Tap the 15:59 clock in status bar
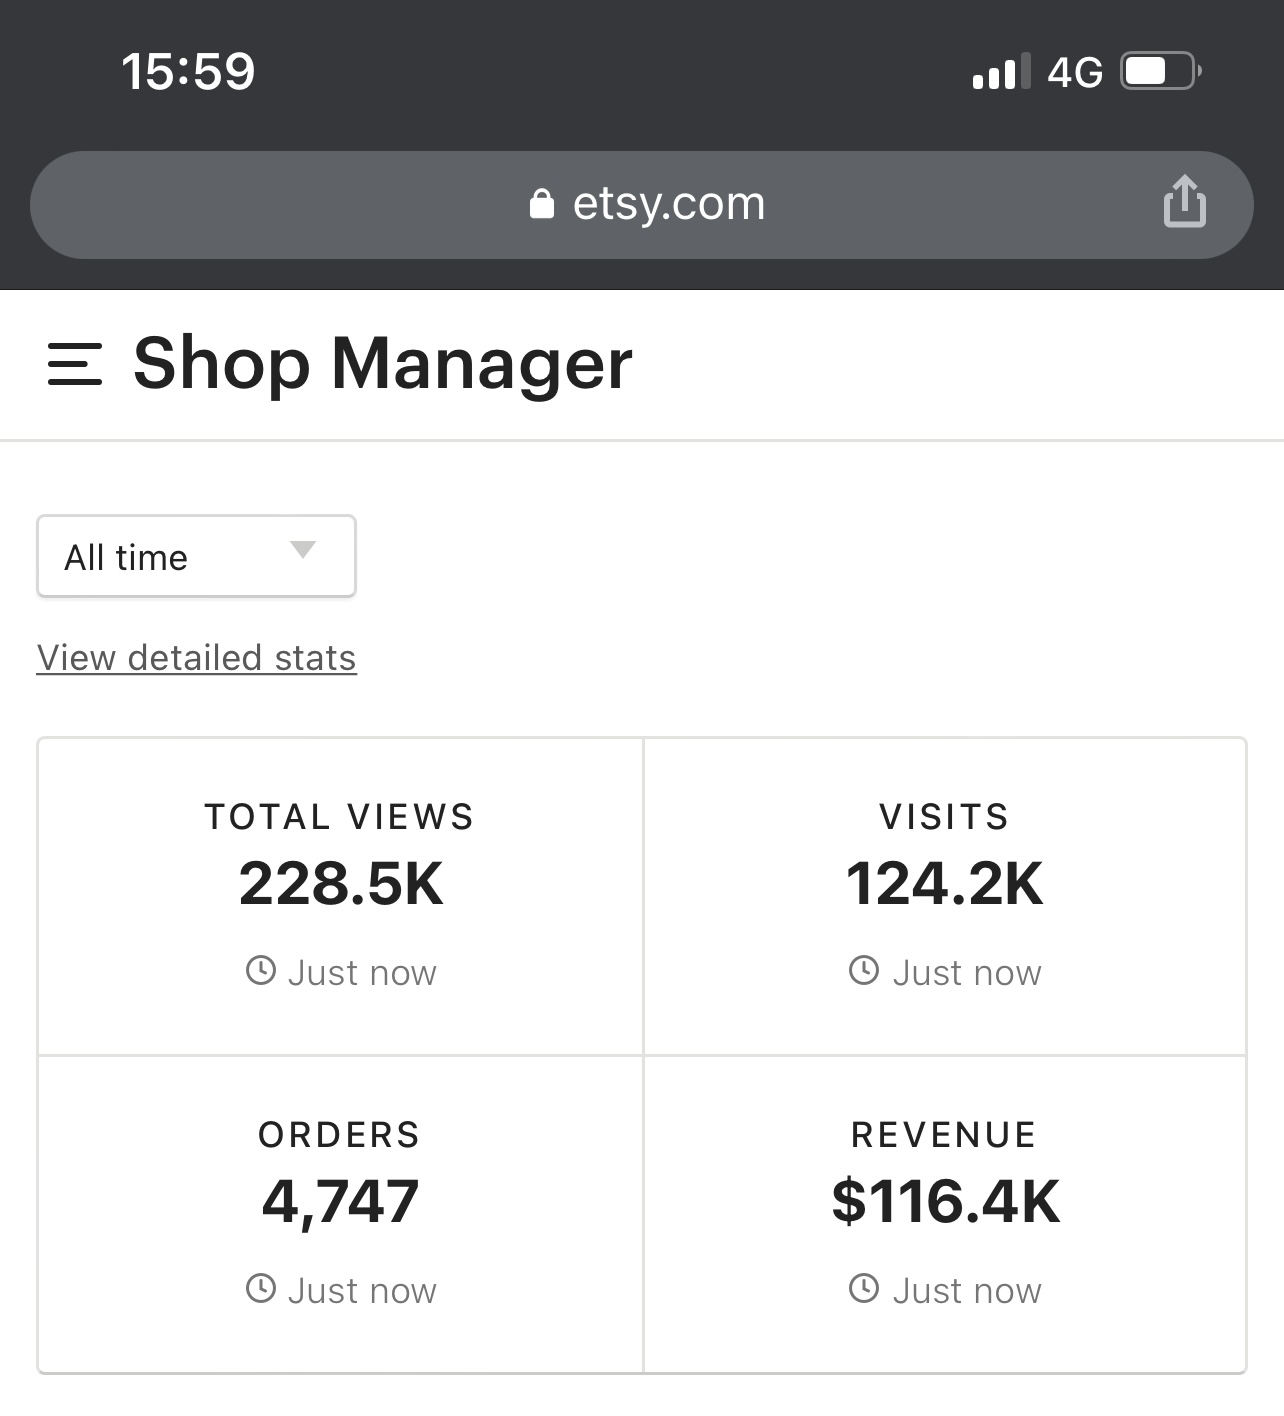Viewport: 1284px width, 1416px height. pyautogui.click(x=188, y=72)
